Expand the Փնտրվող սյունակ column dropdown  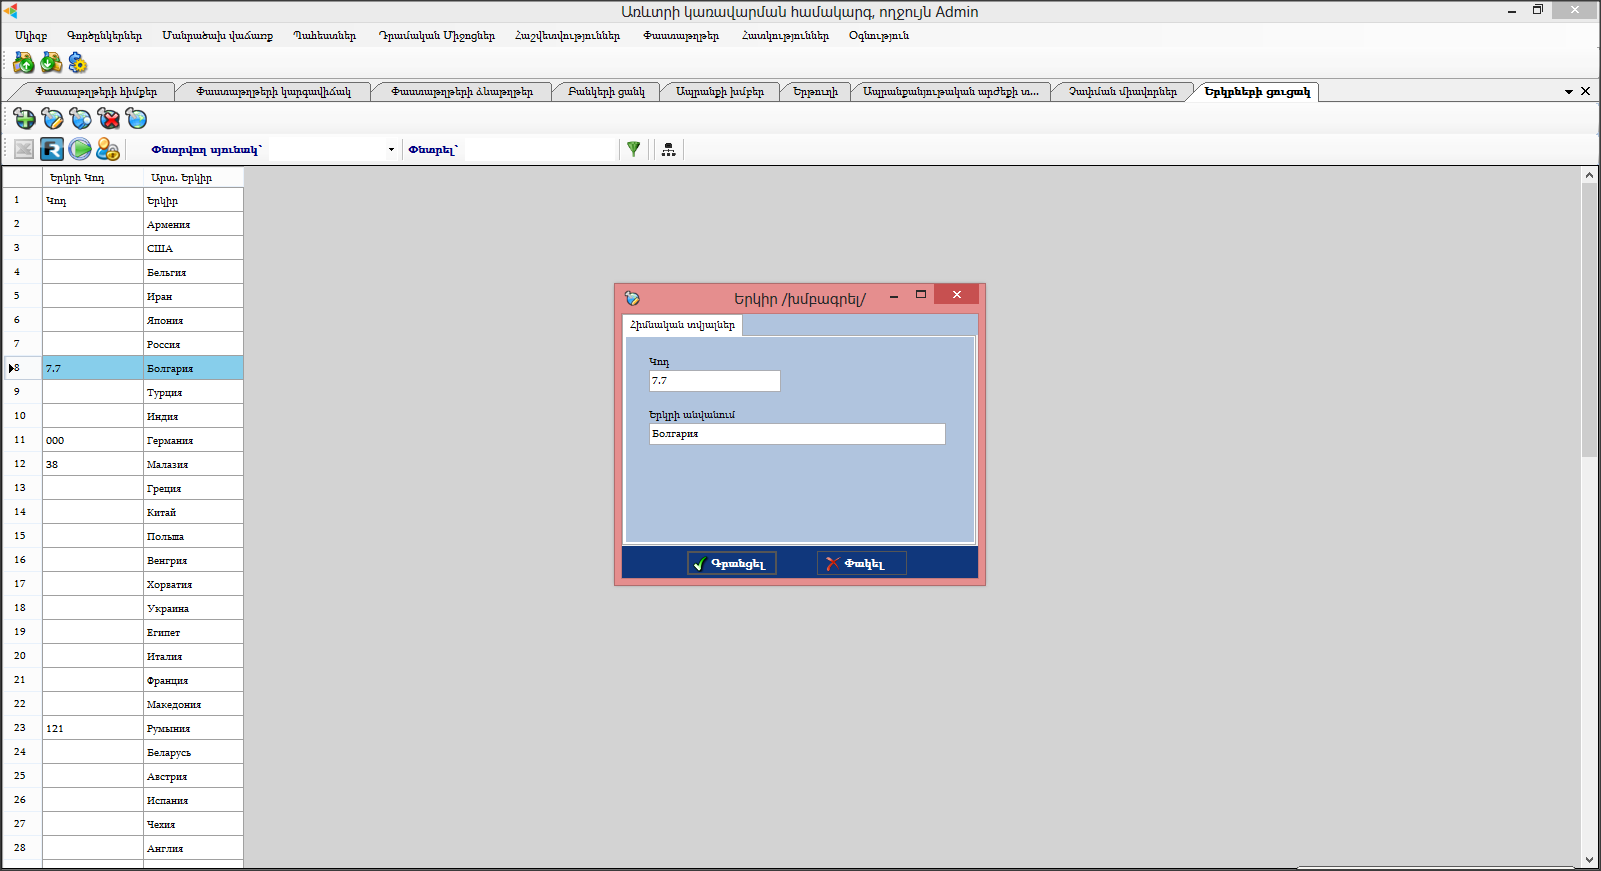[391, 150]
